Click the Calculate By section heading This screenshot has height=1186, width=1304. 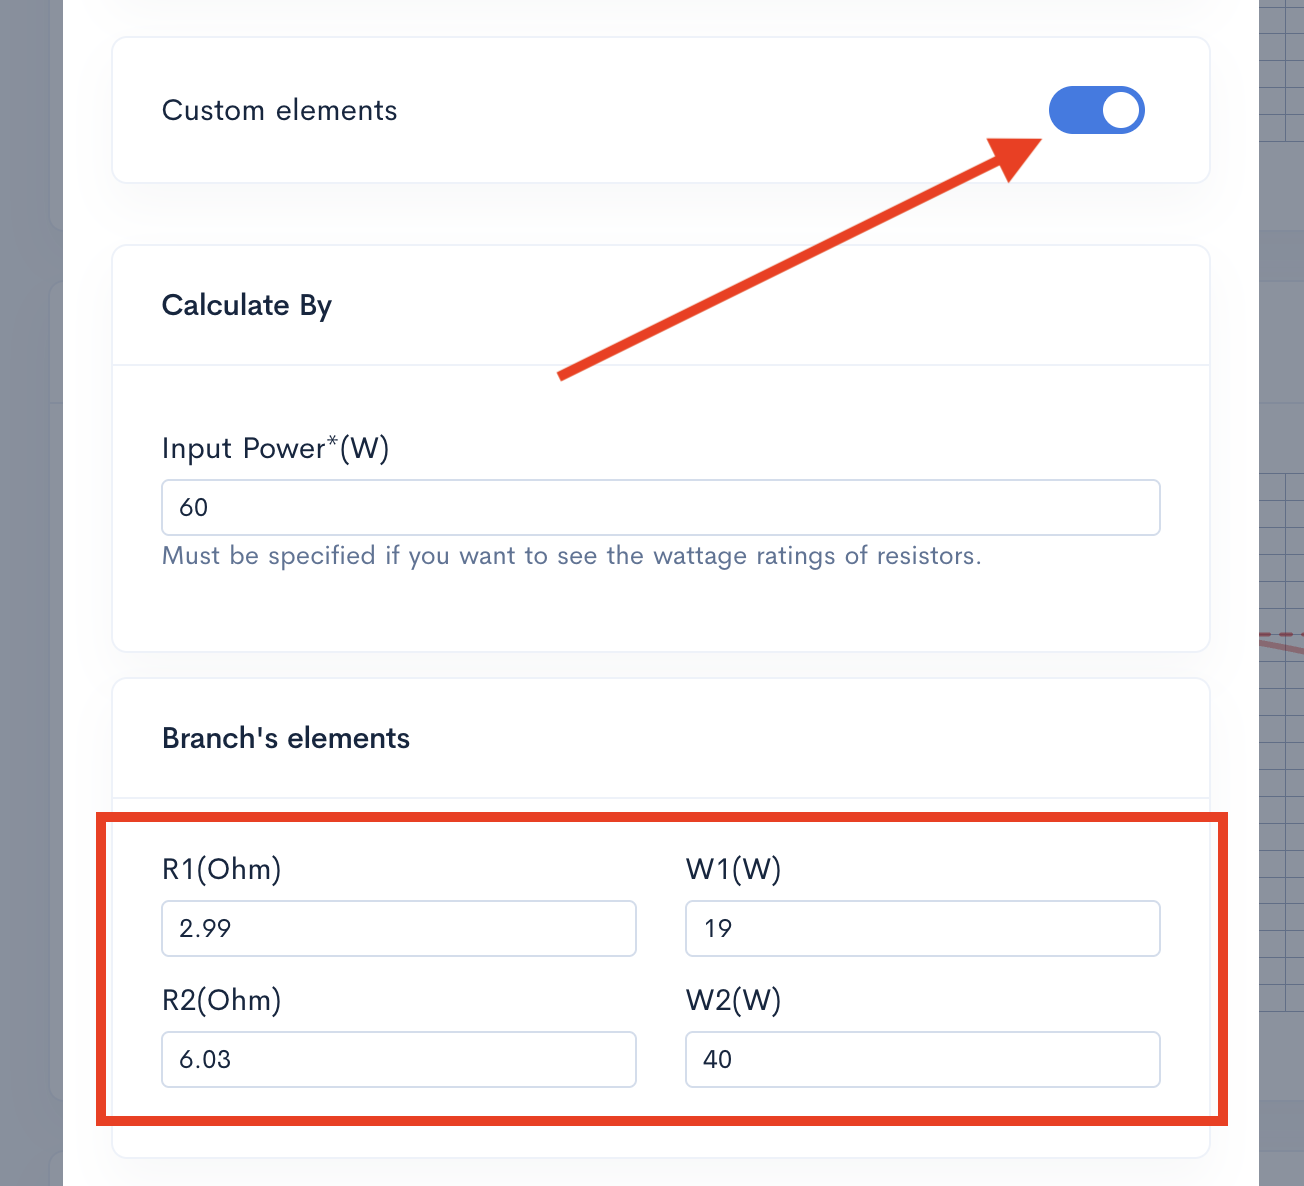click(x=246, y=305)
